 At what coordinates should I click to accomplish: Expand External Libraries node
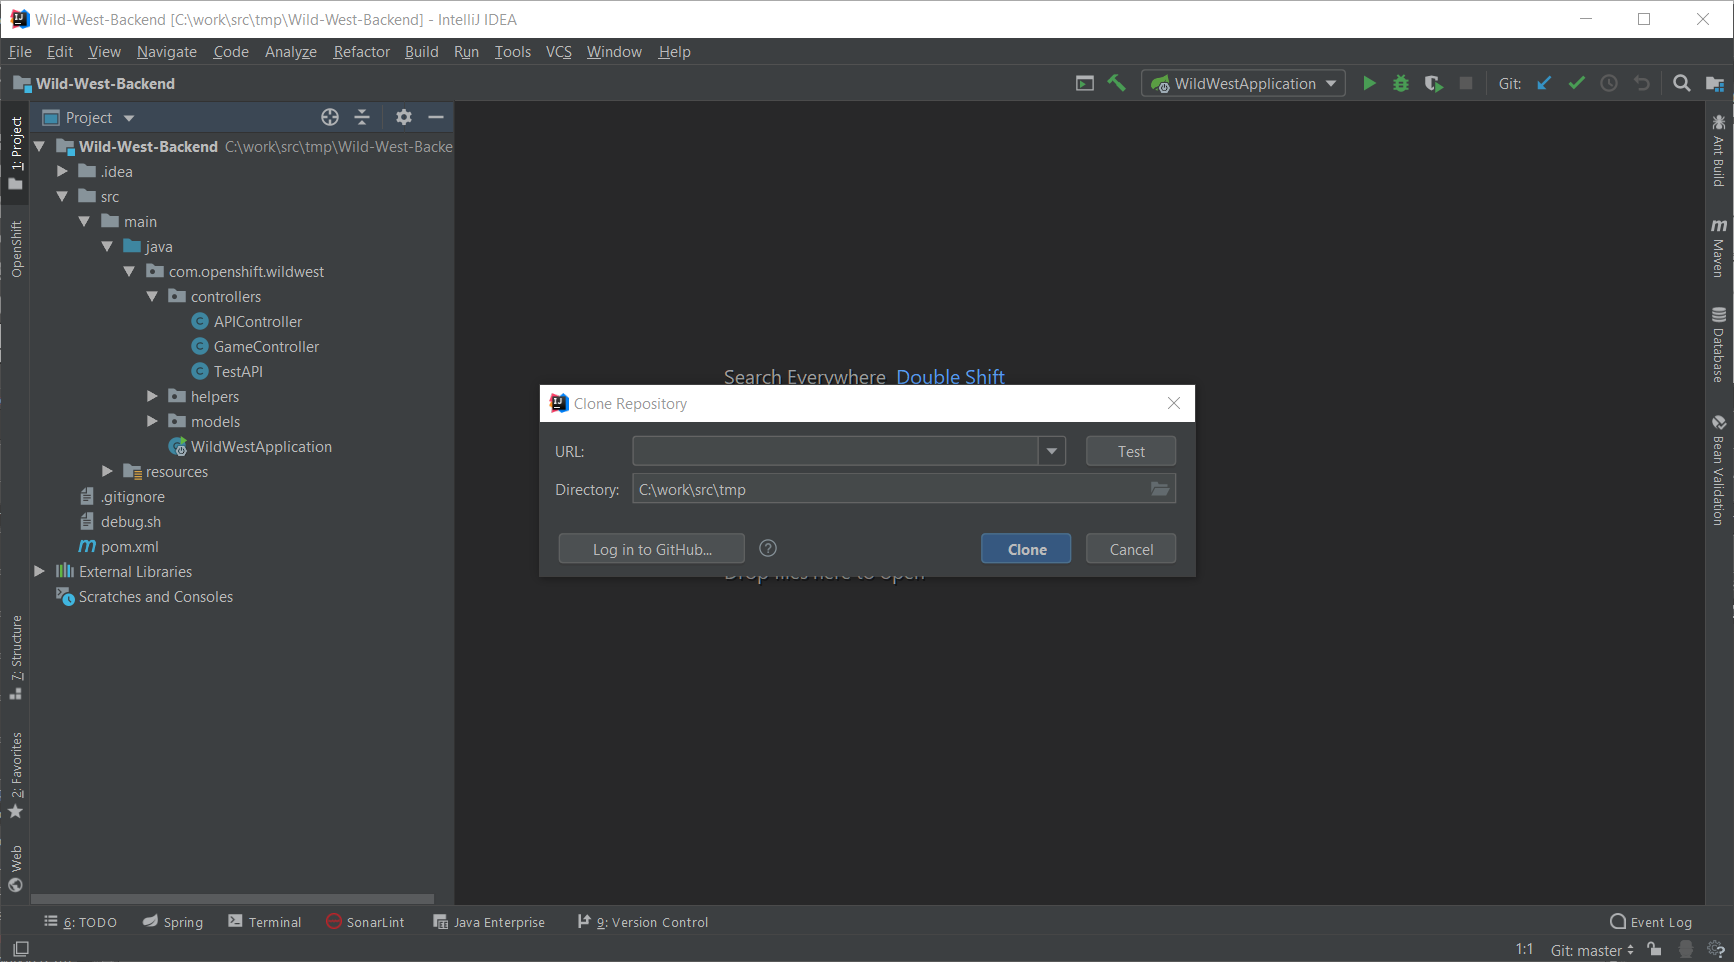pyautogui.click(x=40, y=571)
